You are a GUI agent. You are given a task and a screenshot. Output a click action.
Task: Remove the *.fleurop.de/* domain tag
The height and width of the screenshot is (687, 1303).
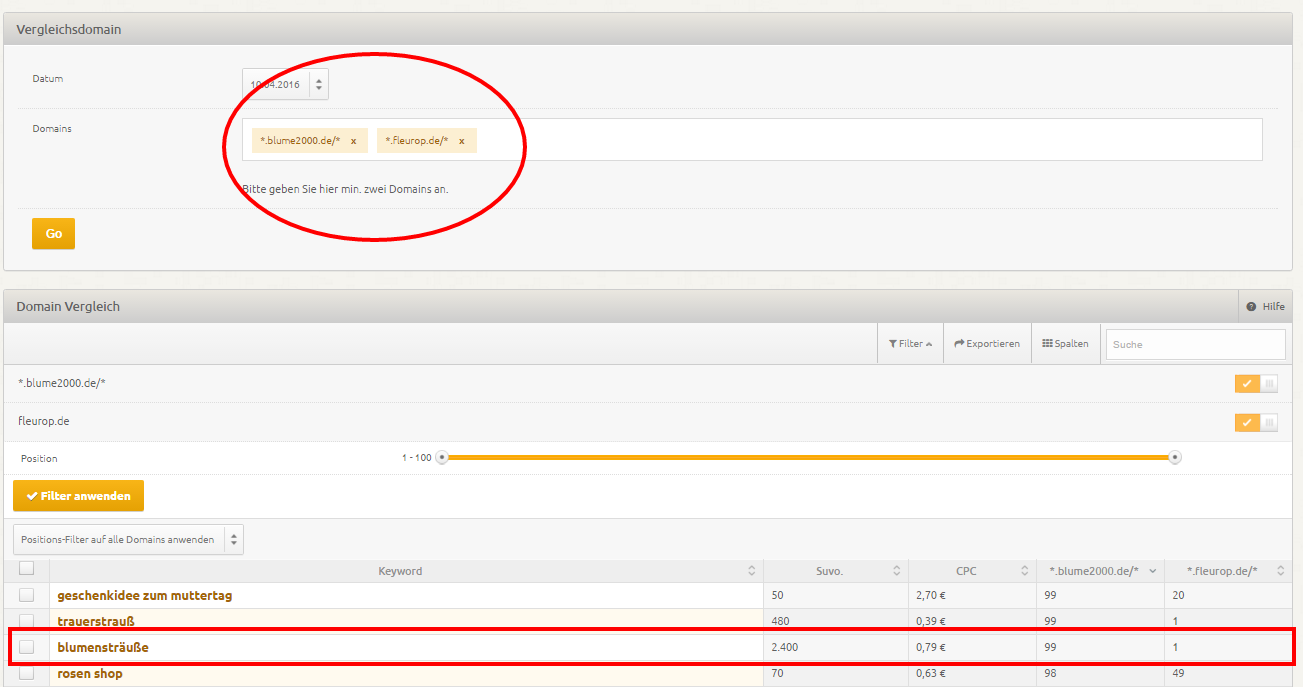click(x=461, y=141)
